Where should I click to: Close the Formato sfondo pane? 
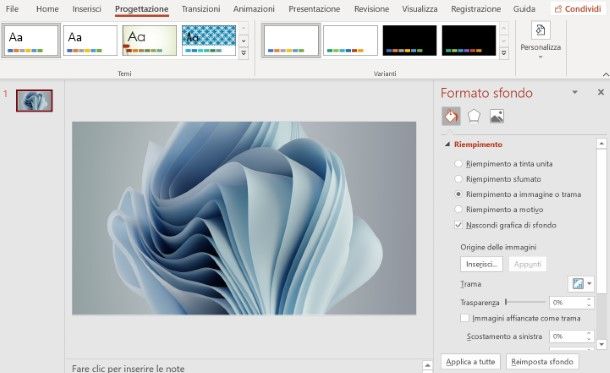[601, 92]
